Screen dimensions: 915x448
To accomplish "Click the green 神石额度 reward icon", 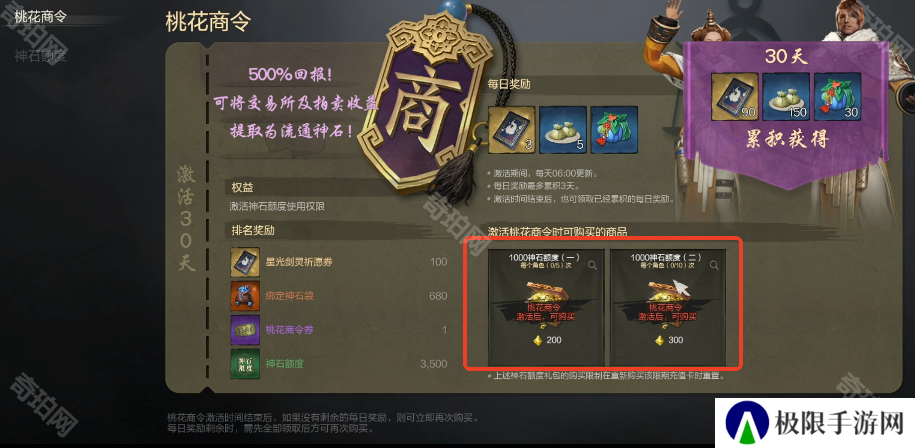I will point(245,364).
